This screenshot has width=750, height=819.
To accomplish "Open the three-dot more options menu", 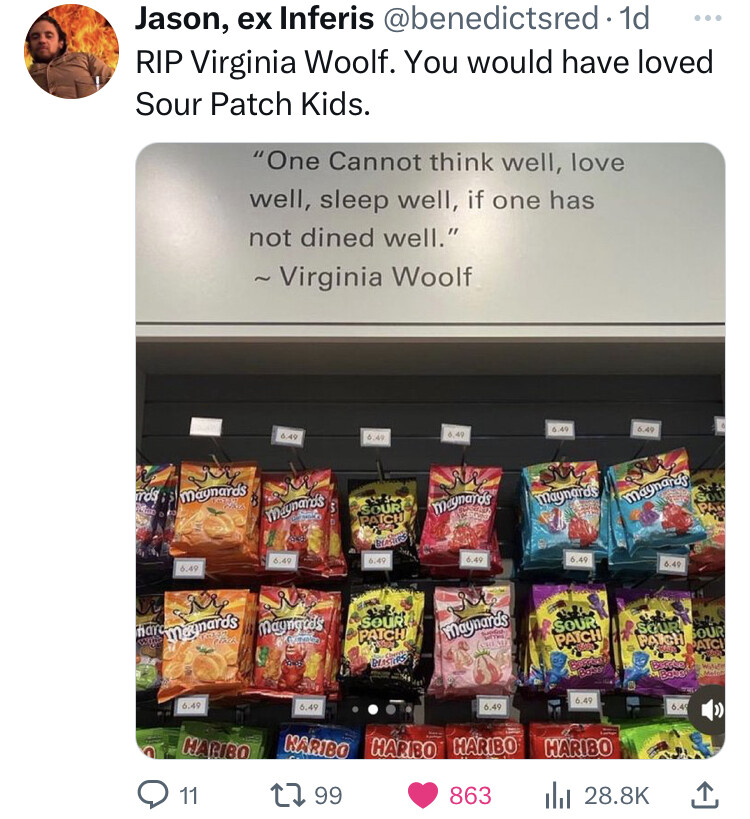I will (708, 18).
